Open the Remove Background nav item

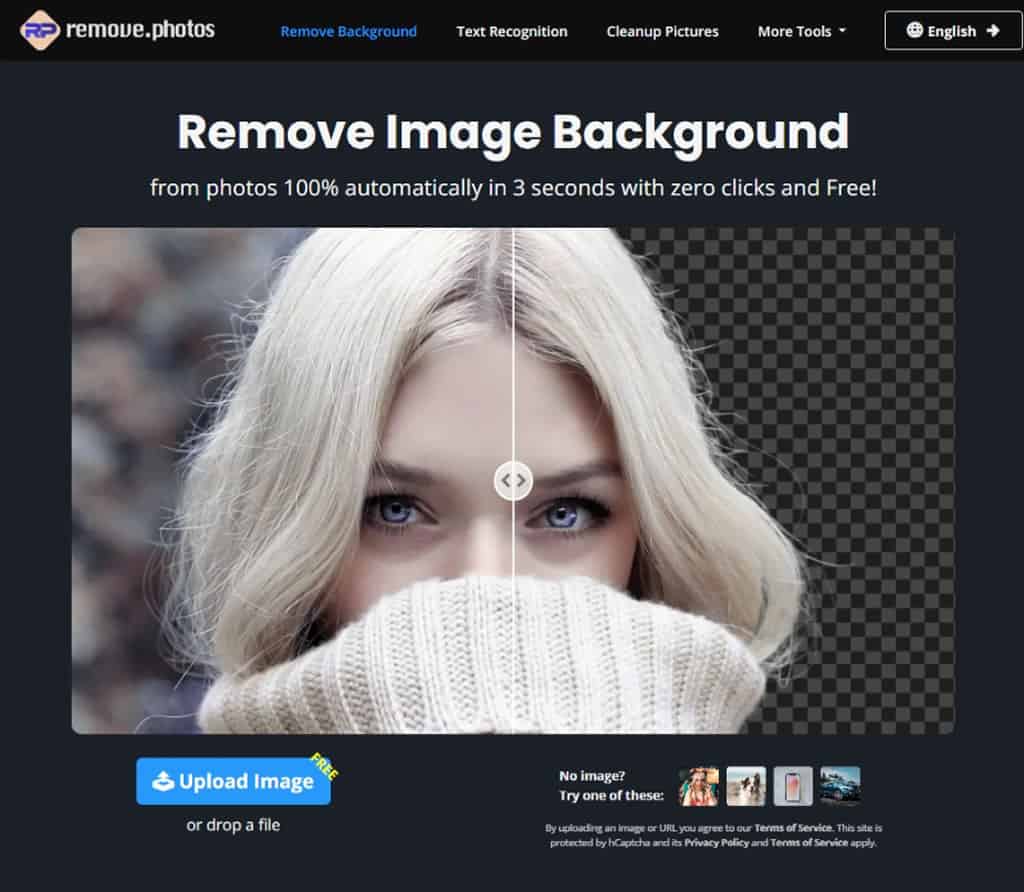coord(348,31)
